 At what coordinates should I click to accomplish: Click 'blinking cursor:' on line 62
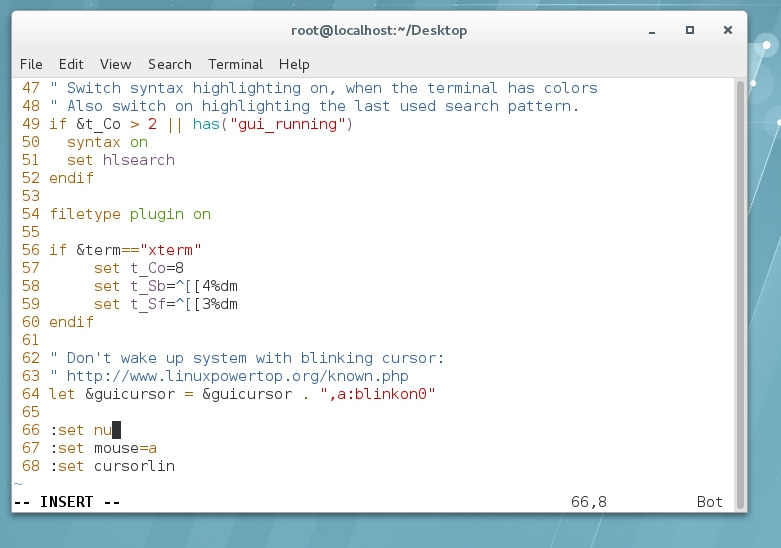tap(372, 358)
